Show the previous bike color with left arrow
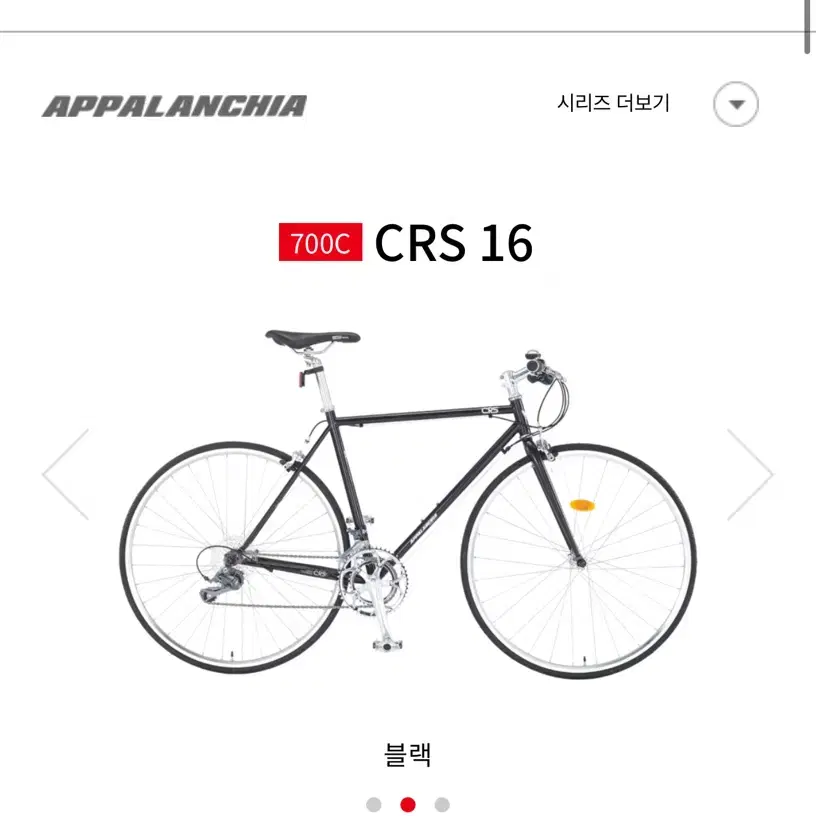Image resolution: width=816 pixels, height=816 pixels. click(x=66, y=474)
